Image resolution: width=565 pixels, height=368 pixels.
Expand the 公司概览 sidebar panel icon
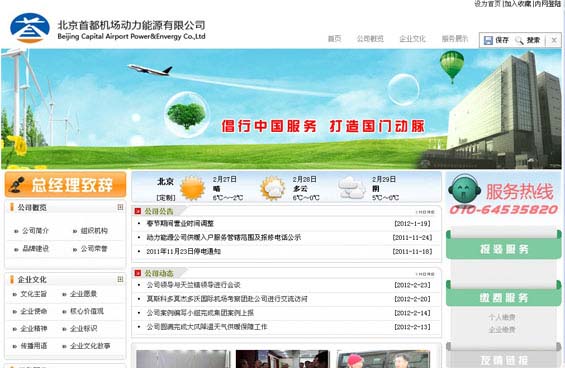point(120,207)
